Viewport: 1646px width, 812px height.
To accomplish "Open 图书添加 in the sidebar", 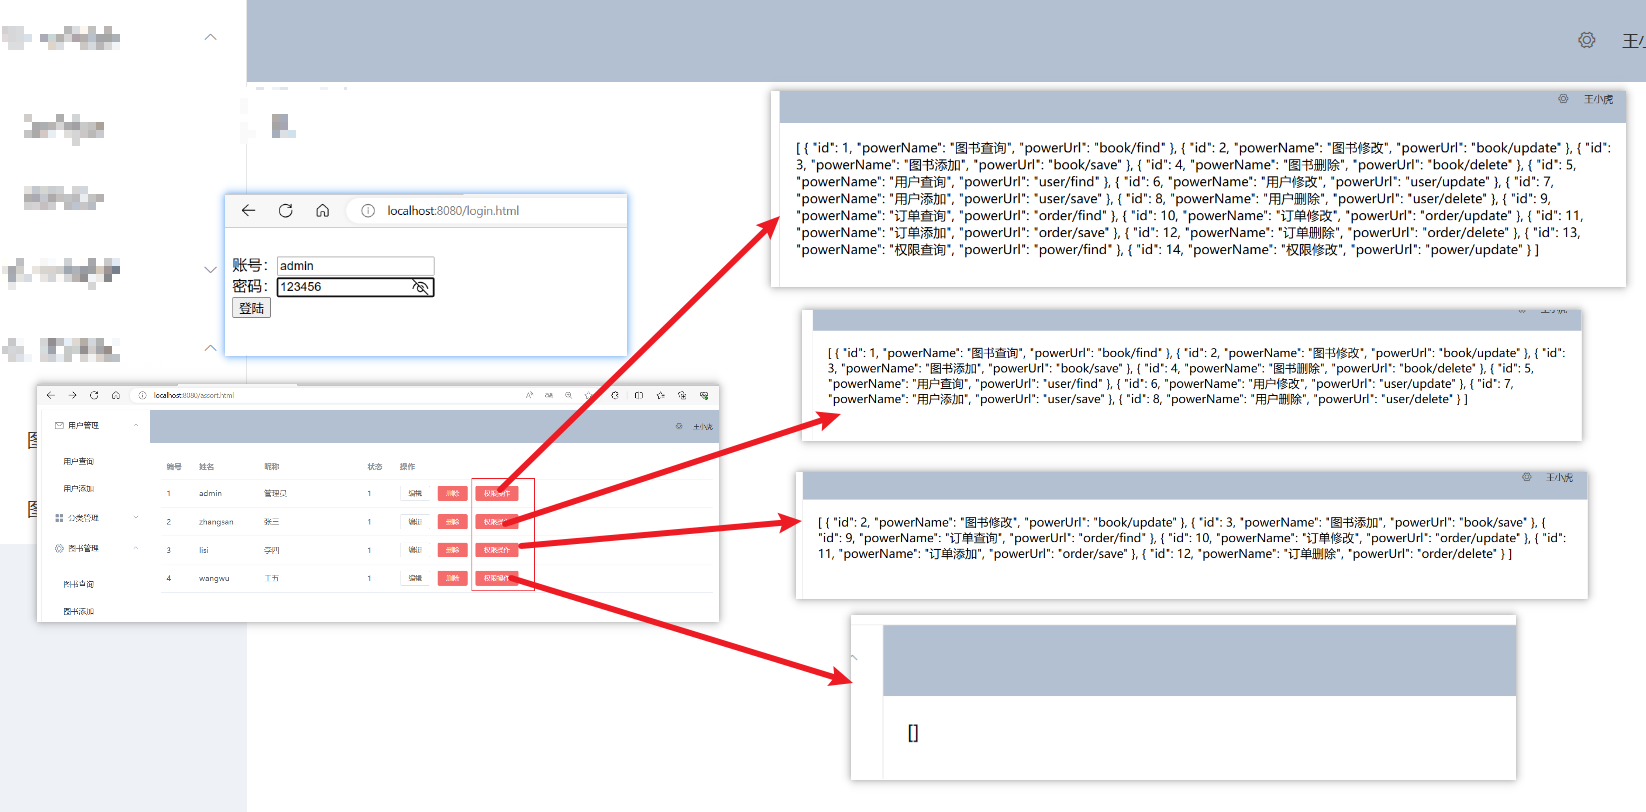I will 78,611.
